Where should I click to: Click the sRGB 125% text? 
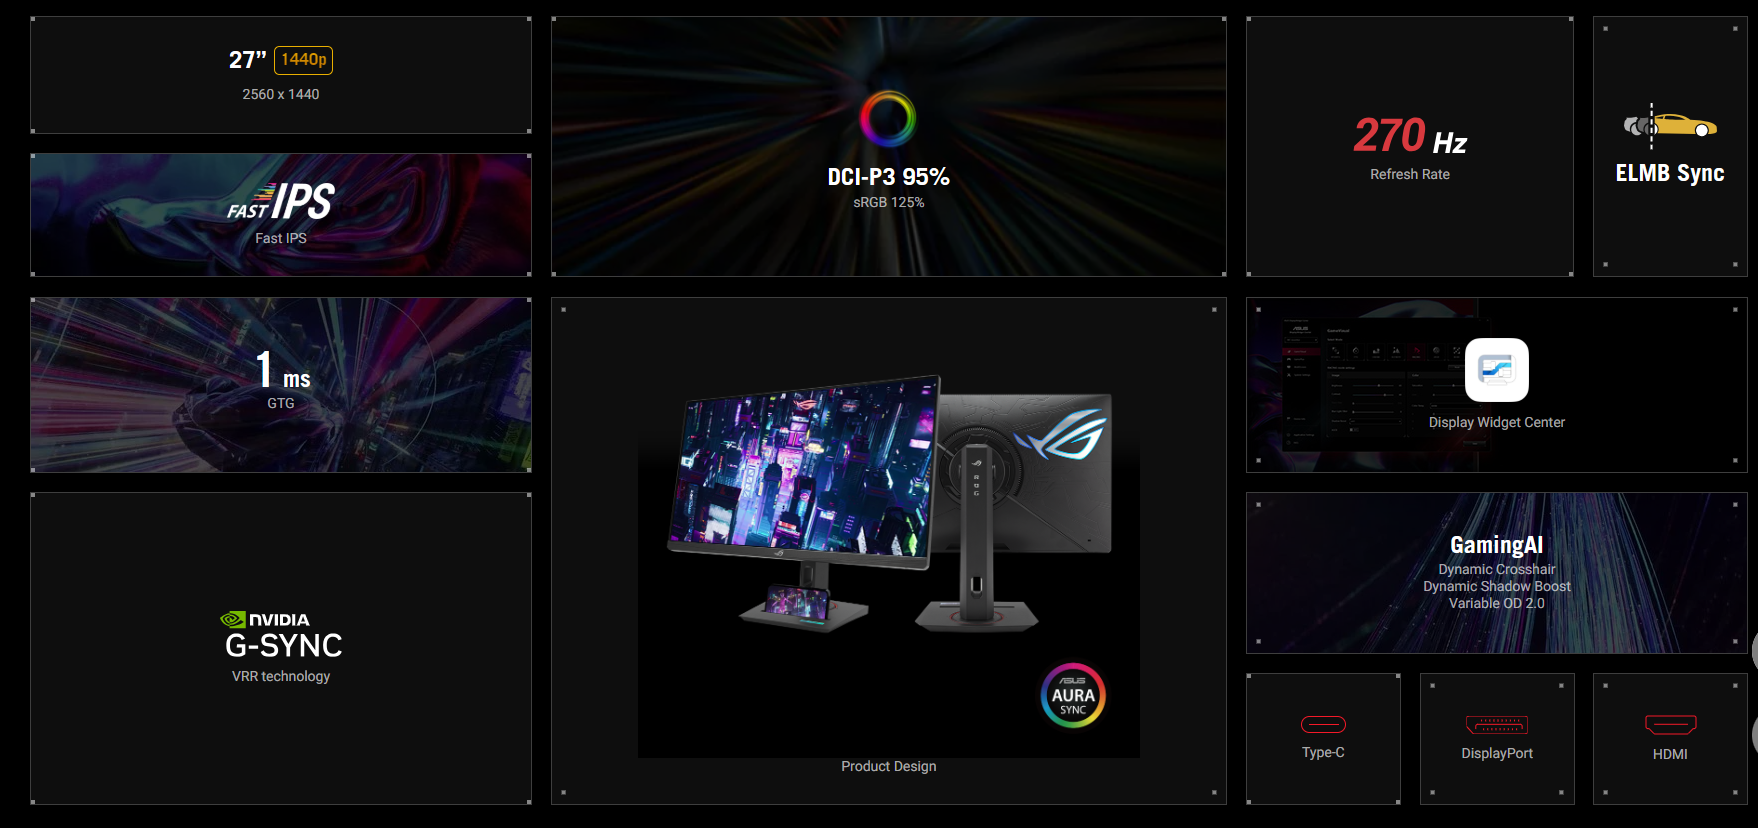[889, 202]
